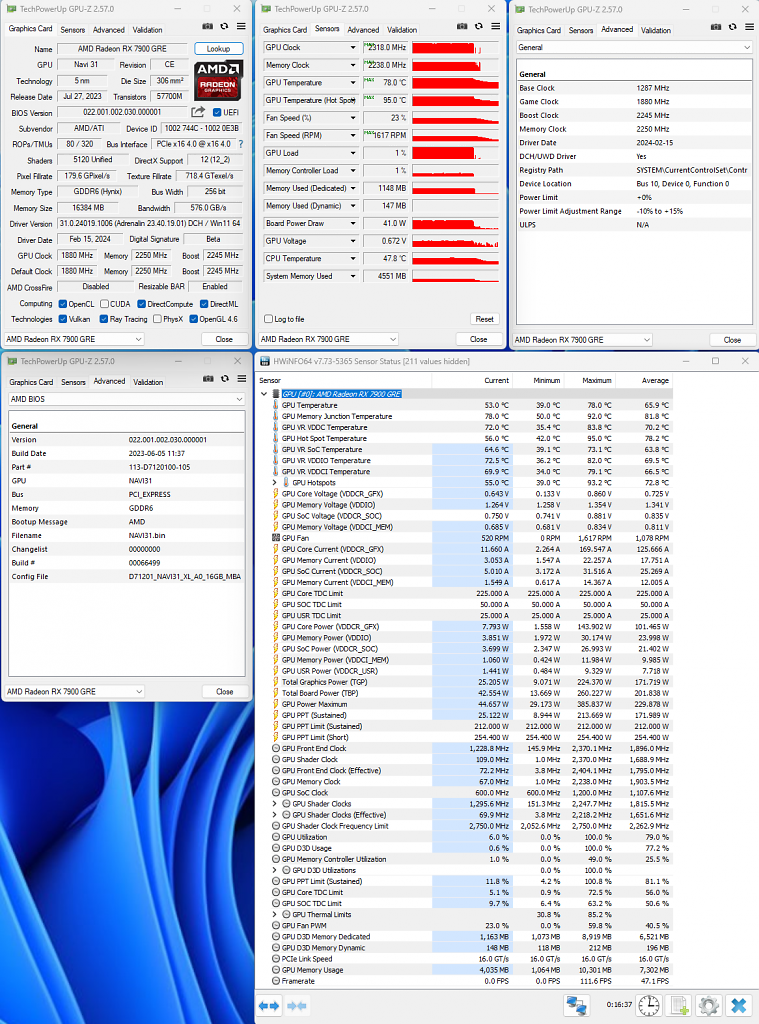Open hamburger menu in GPU-Z Advanced General window
This screenshot has width=759, height=1024.
[750, 27]
